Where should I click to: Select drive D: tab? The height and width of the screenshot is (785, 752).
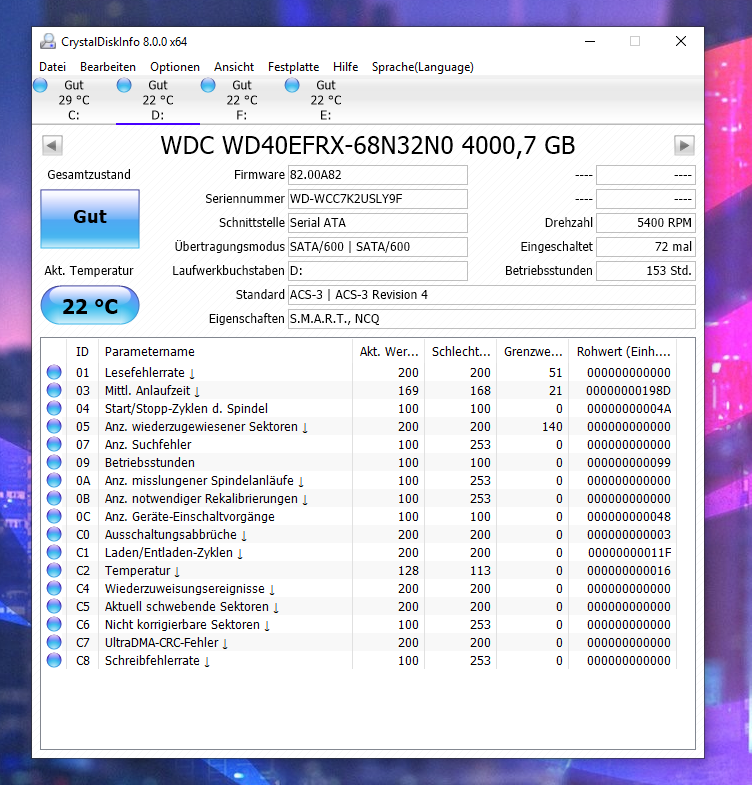tap(158, 100)
